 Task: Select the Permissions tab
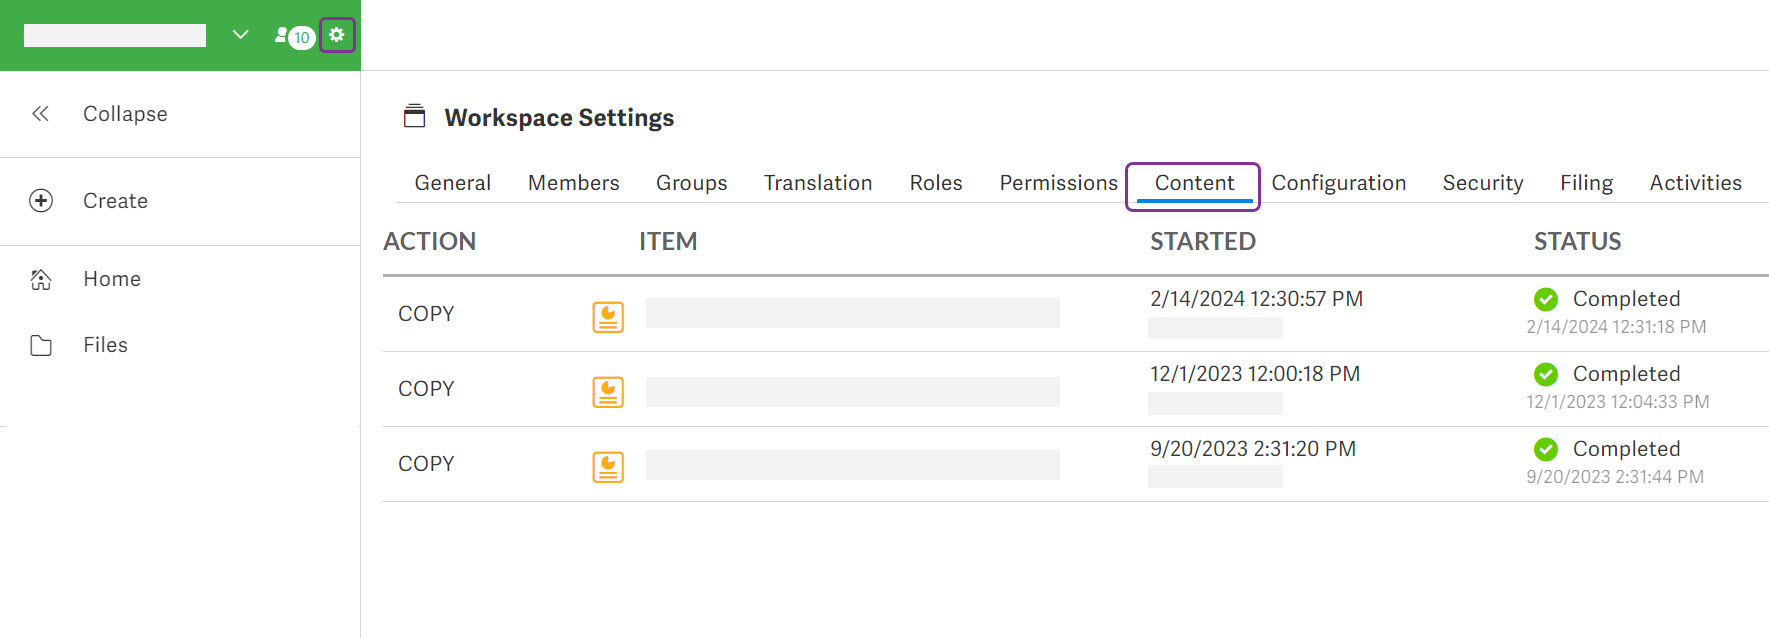click(1059, 183)
